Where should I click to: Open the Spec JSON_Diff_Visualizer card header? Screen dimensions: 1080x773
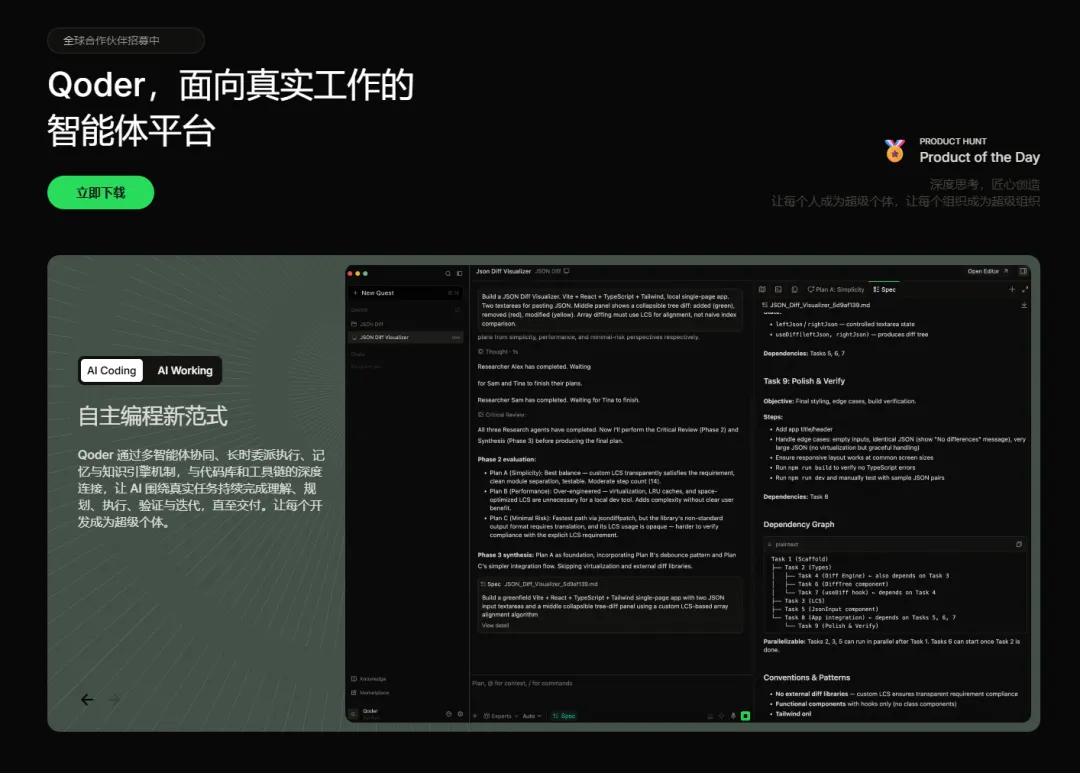tap(539, 584)
